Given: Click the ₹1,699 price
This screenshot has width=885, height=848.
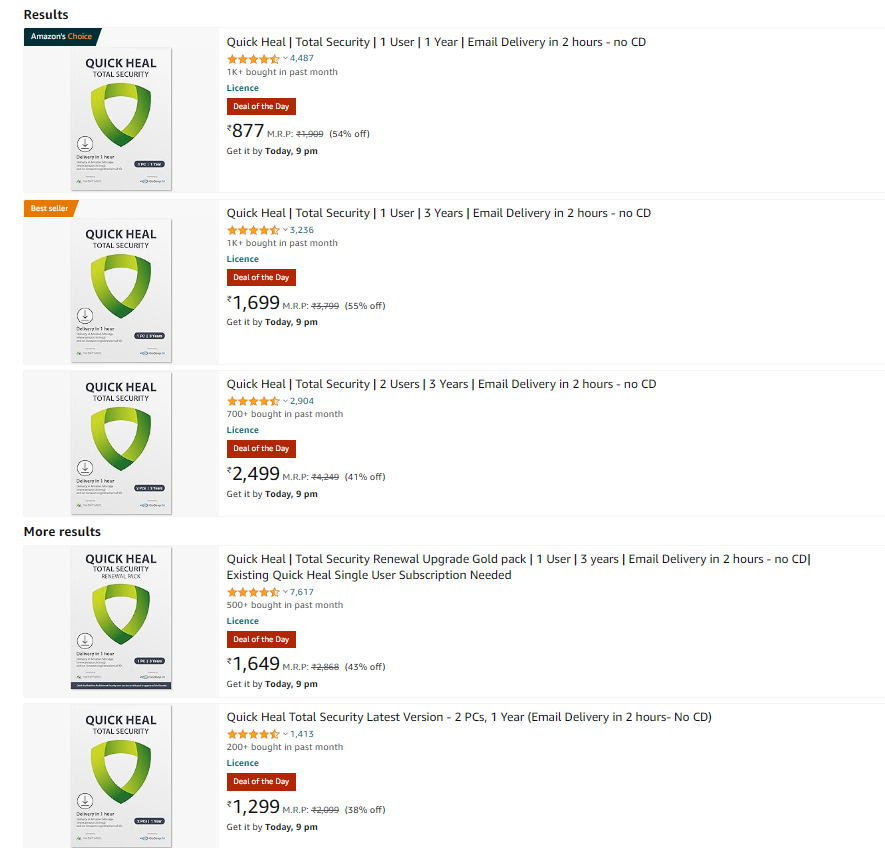Looking at the screenshot, I should pos(255,303).
